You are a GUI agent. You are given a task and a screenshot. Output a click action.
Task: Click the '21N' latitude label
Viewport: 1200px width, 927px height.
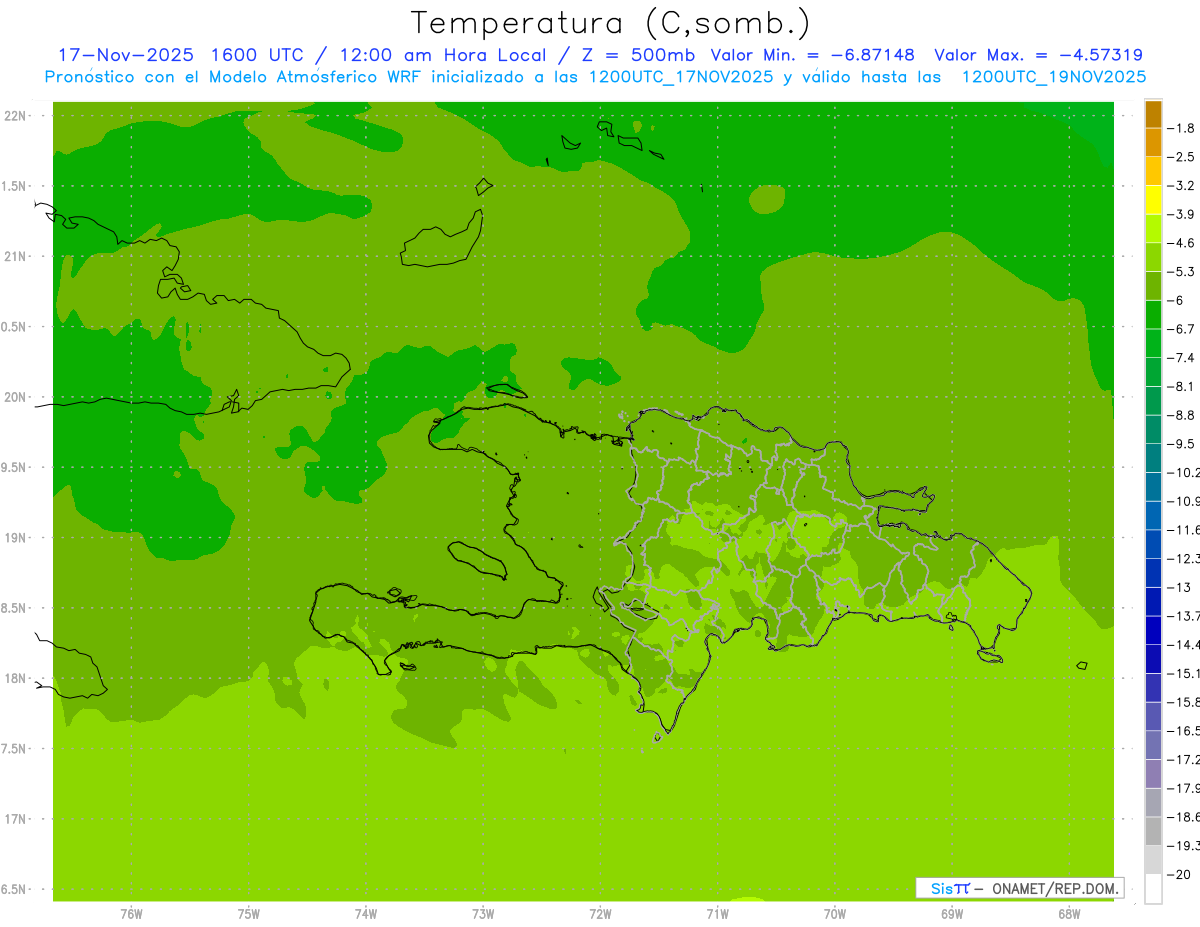pos(16,257)
